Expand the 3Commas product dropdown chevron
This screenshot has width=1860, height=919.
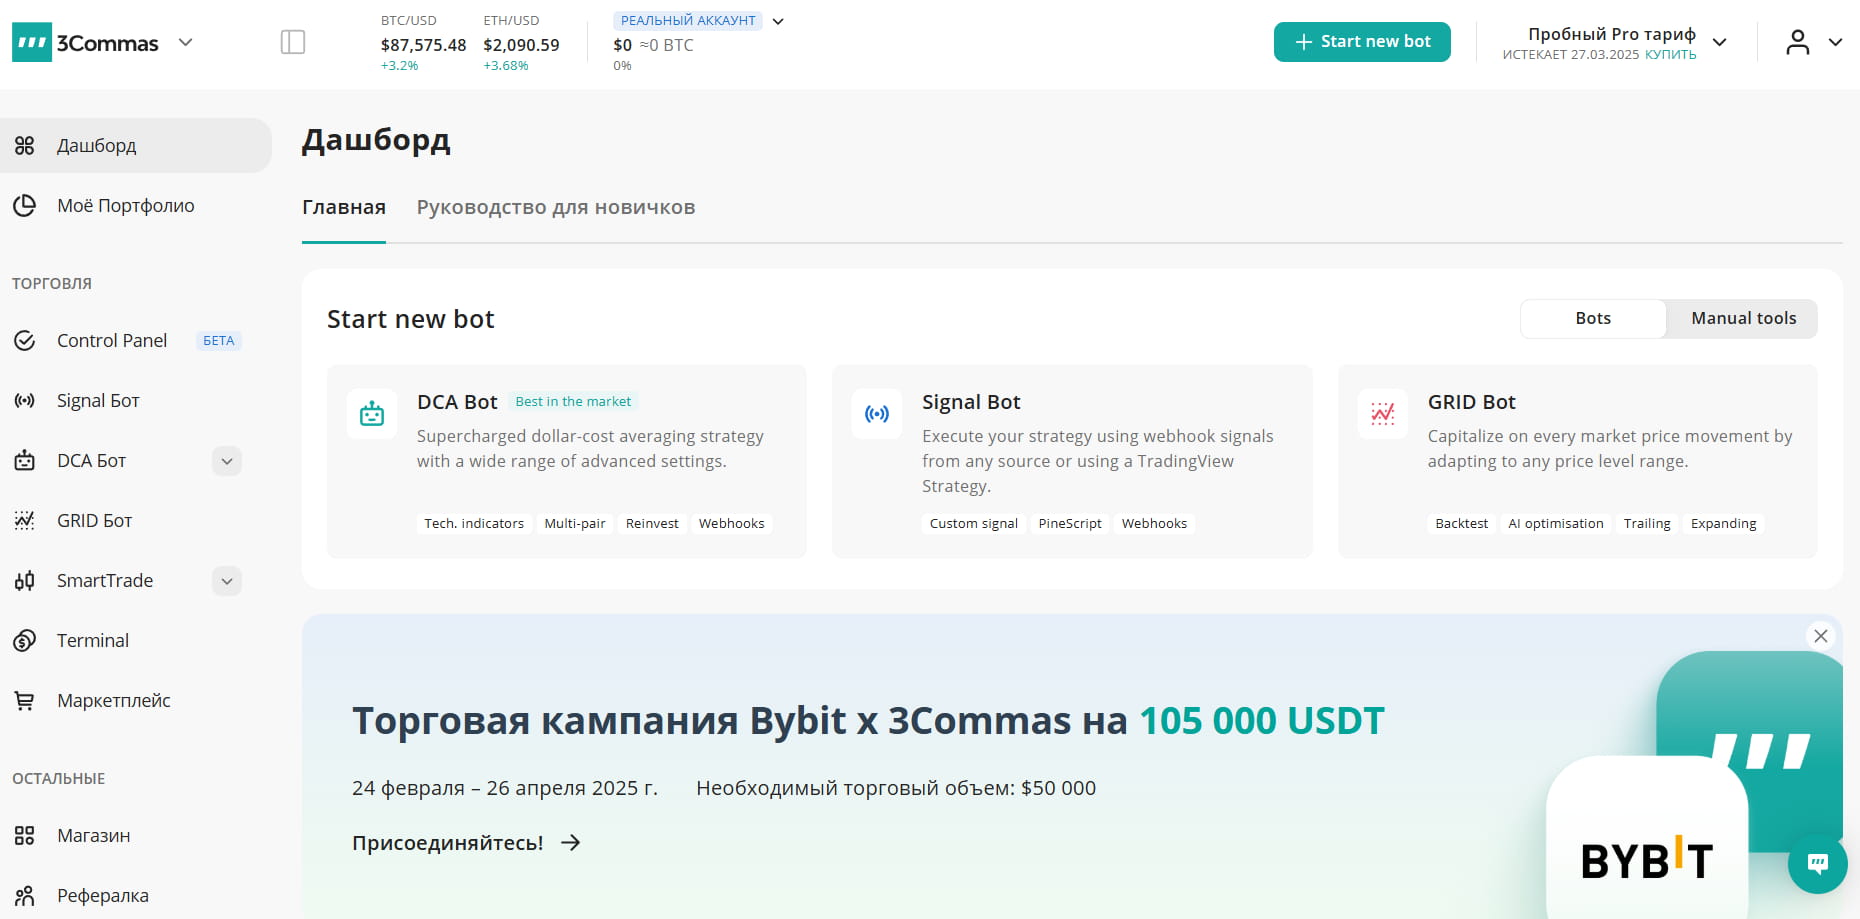185,42
